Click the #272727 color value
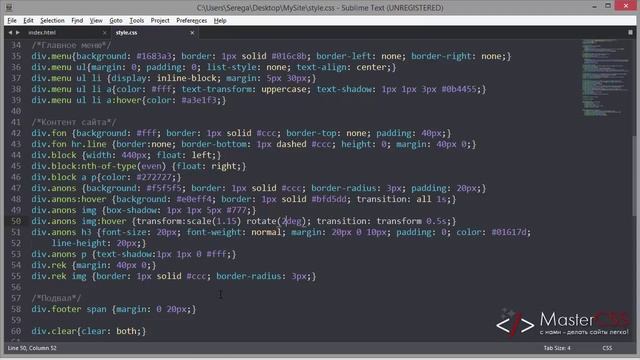 (154, 178)
